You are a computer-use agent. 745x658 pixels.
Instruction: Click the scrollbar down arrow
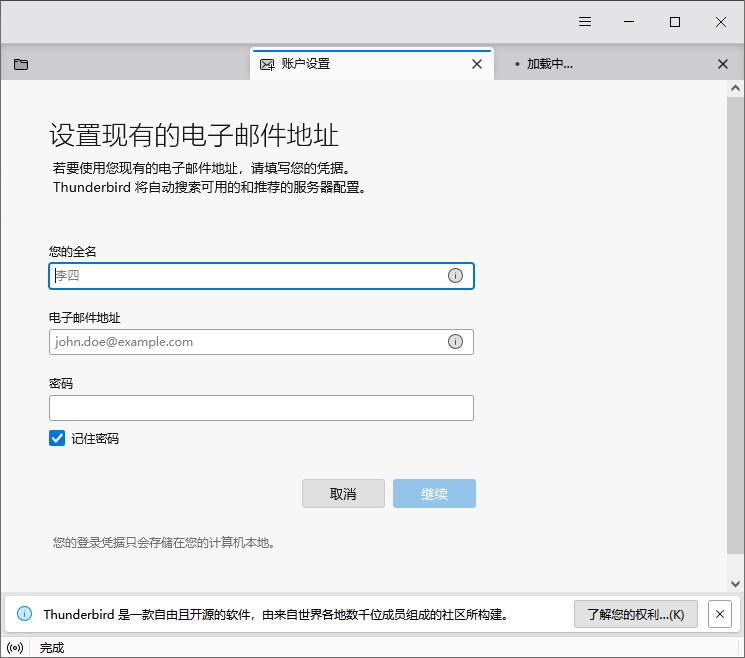pos(735,583)
